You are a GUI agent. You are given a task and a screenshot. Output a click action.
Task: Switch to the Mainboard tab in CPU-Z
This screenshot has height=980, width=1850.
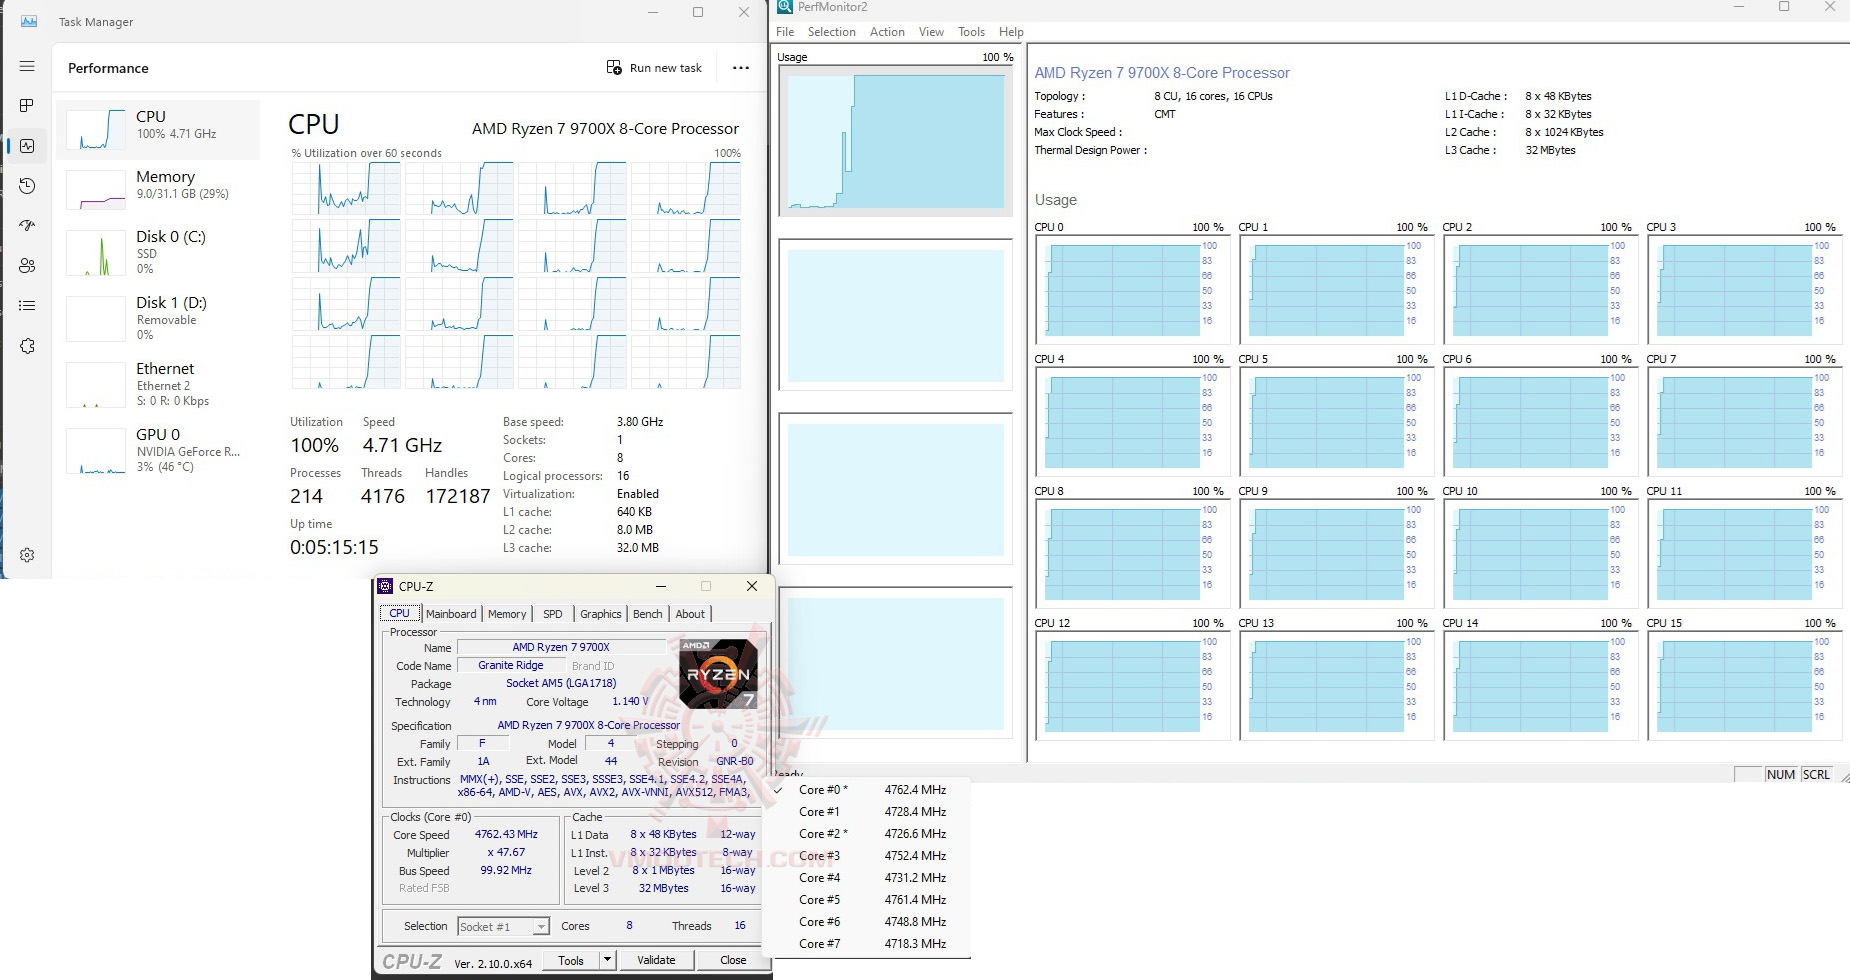(x=451, y=614)
